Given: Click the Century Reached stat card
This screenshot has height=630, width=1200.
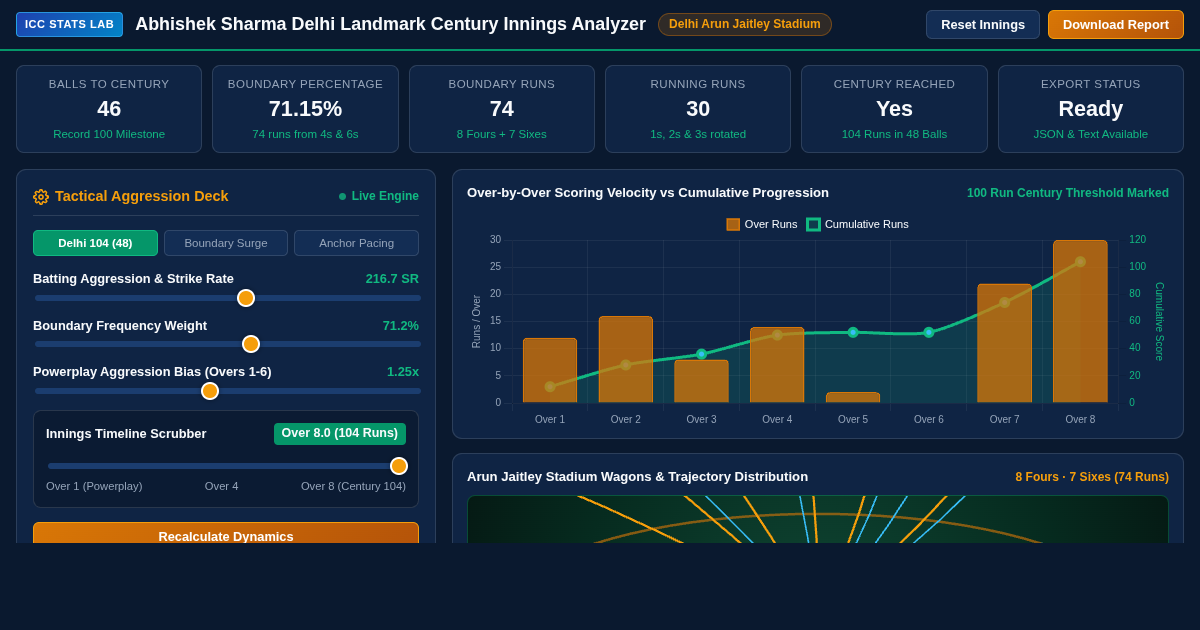Looking at the screenshot, I should coord(894,109).
